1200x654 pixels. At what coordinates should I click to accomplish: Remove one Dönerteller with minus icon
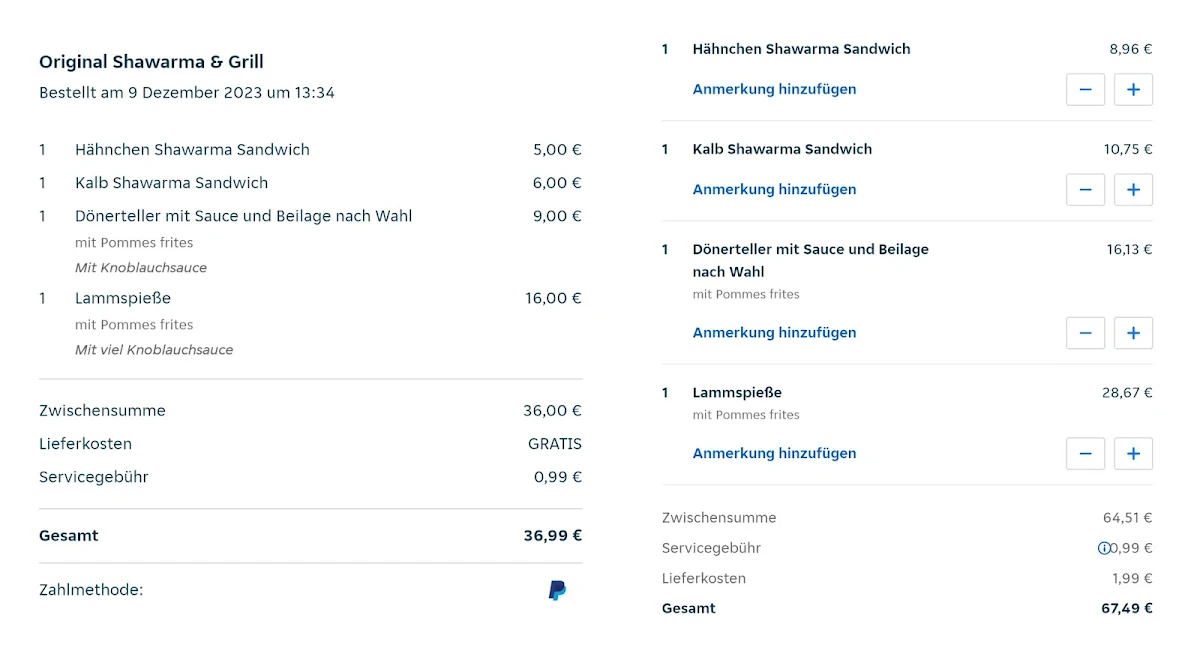pyautogui.click(x=1085, y=333)
